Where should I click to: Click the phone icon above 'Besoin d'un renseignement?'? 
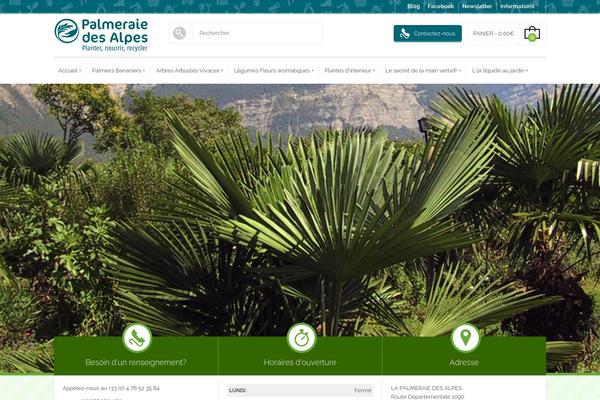click(x=137, y=338)
